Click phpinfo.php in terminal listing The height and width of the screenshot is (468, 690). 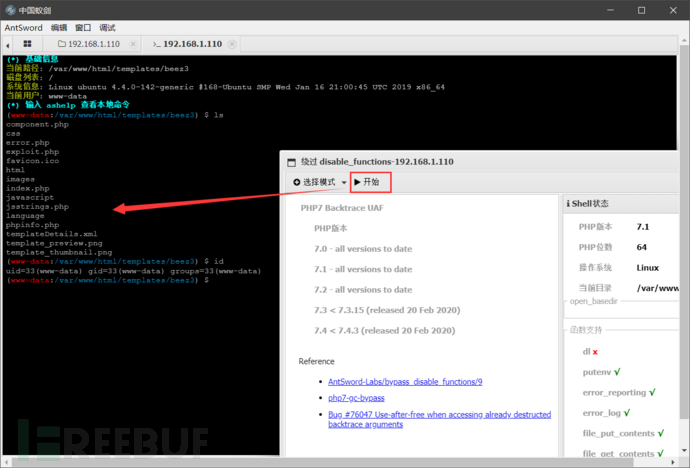pyautogui.click(x=33, y=225)
